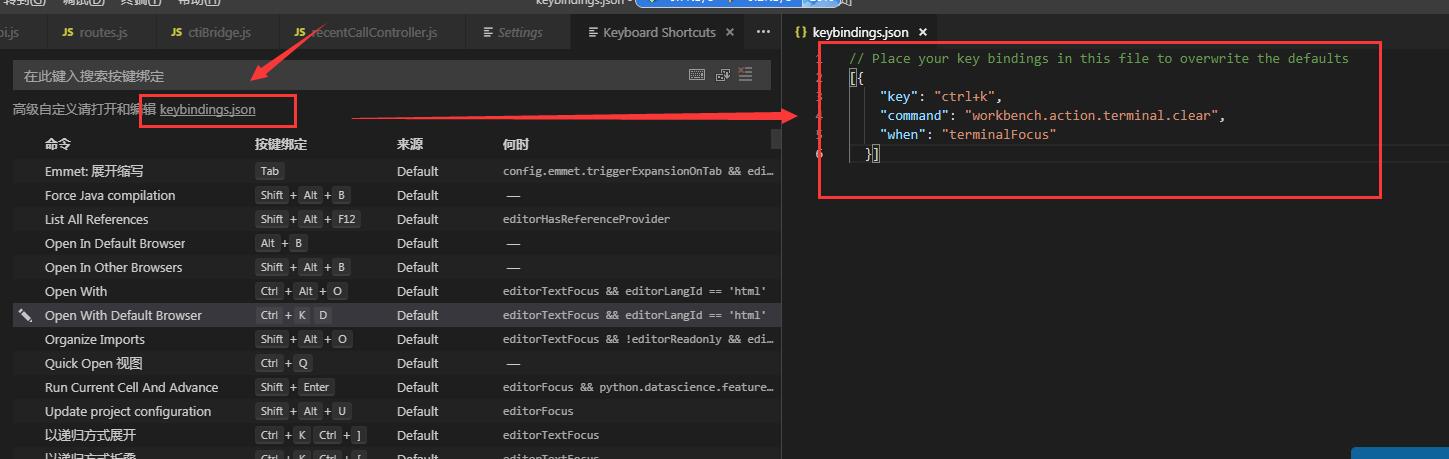This screenshot has width=1449, height=459.
Task: Click the Shift+Alt+F12 keybinding
Action: [308, 219]
